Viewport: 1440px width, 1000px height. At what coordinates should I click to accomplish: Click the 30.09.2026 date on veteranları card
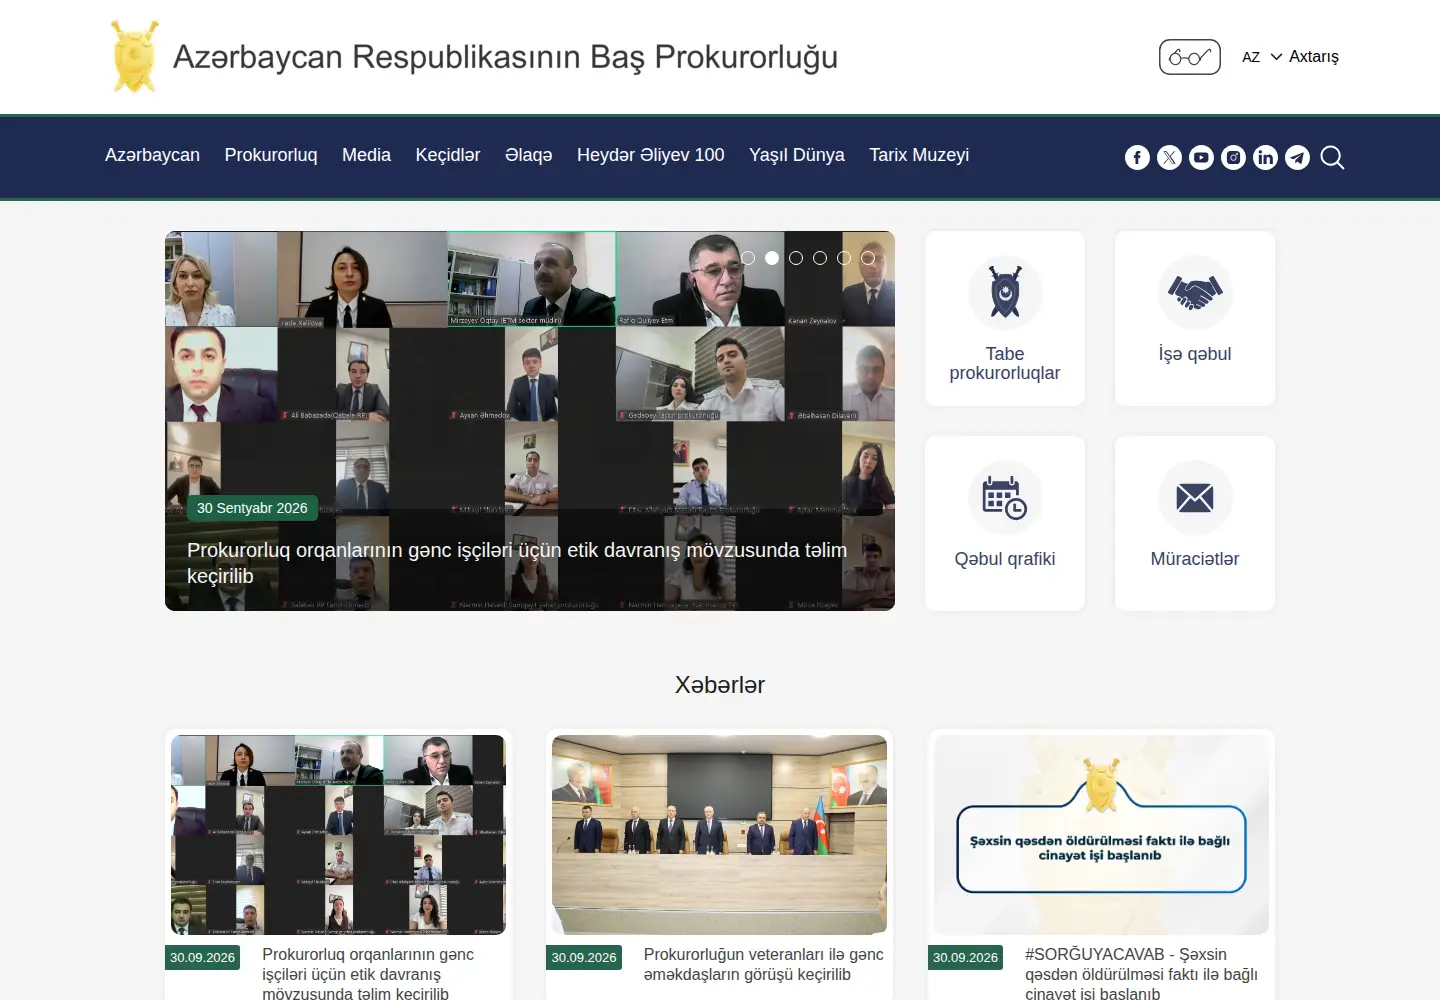coord(584,957)
